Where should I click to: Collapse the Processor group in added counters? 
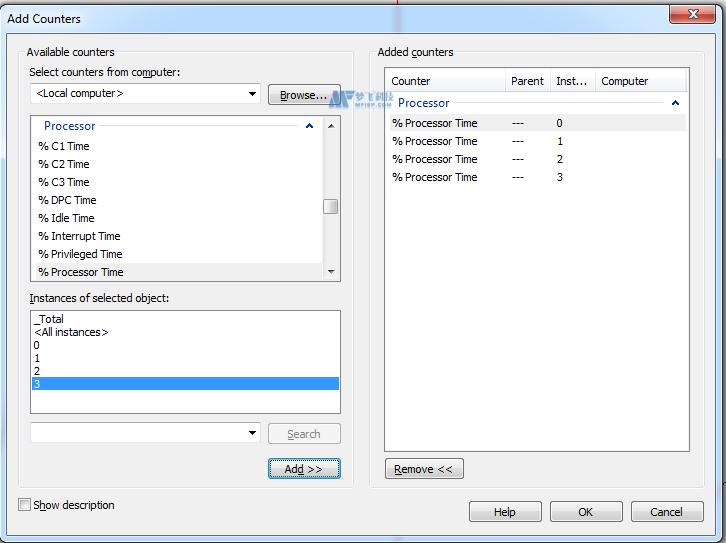point(676,103)
